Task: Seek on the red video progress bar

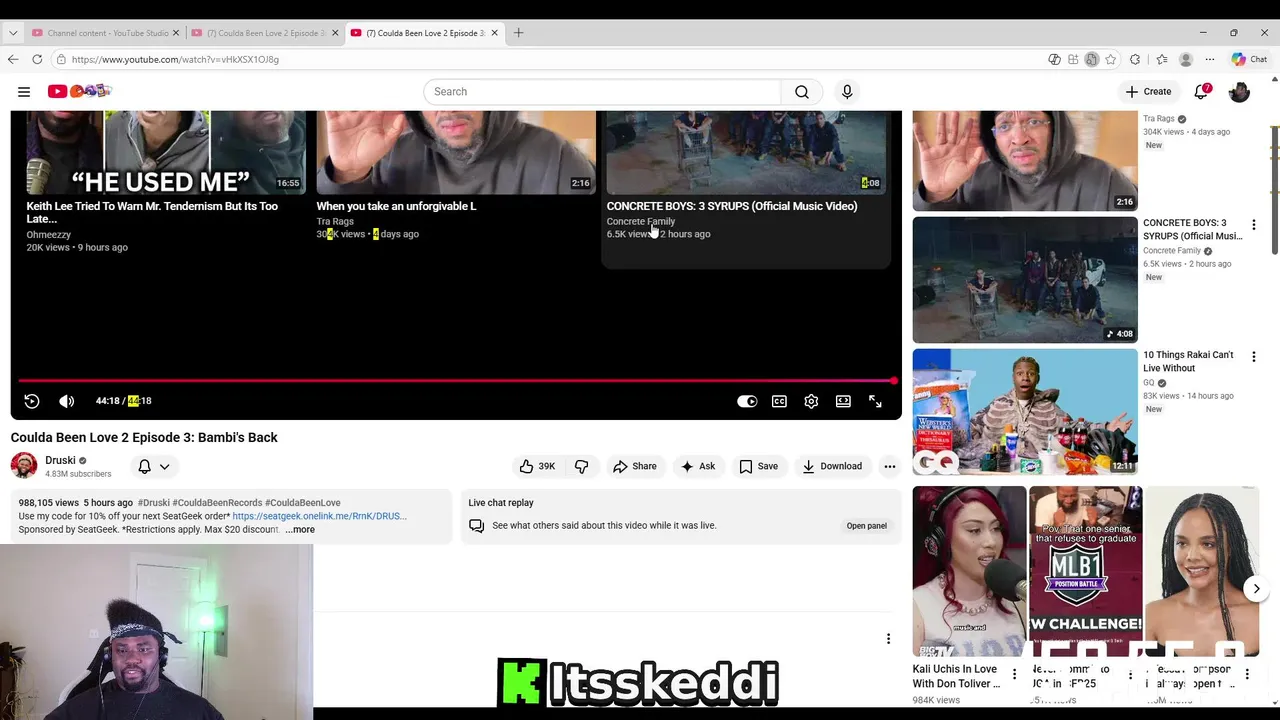Action: (456, 381)
